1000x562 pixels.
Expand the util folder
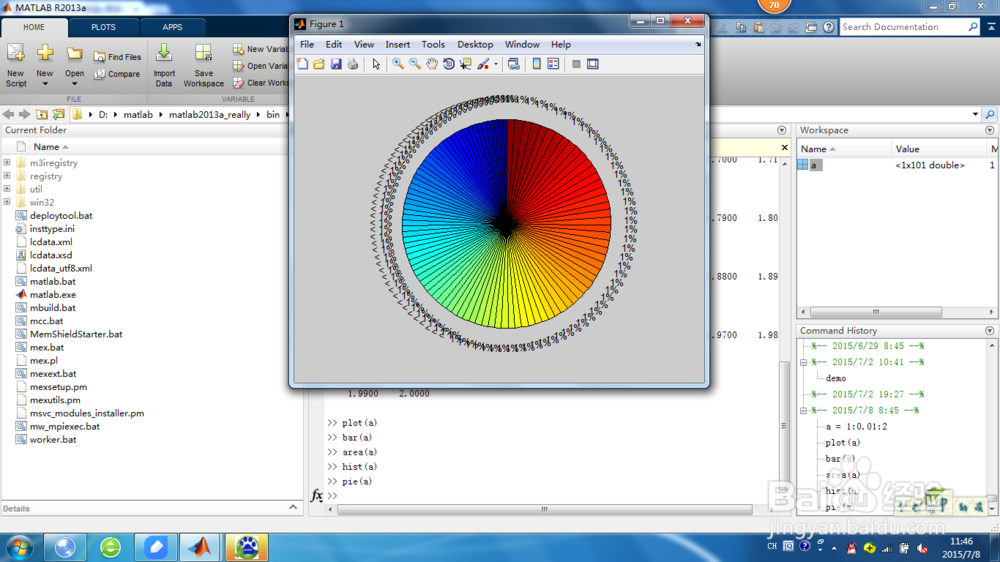[7, 189]
